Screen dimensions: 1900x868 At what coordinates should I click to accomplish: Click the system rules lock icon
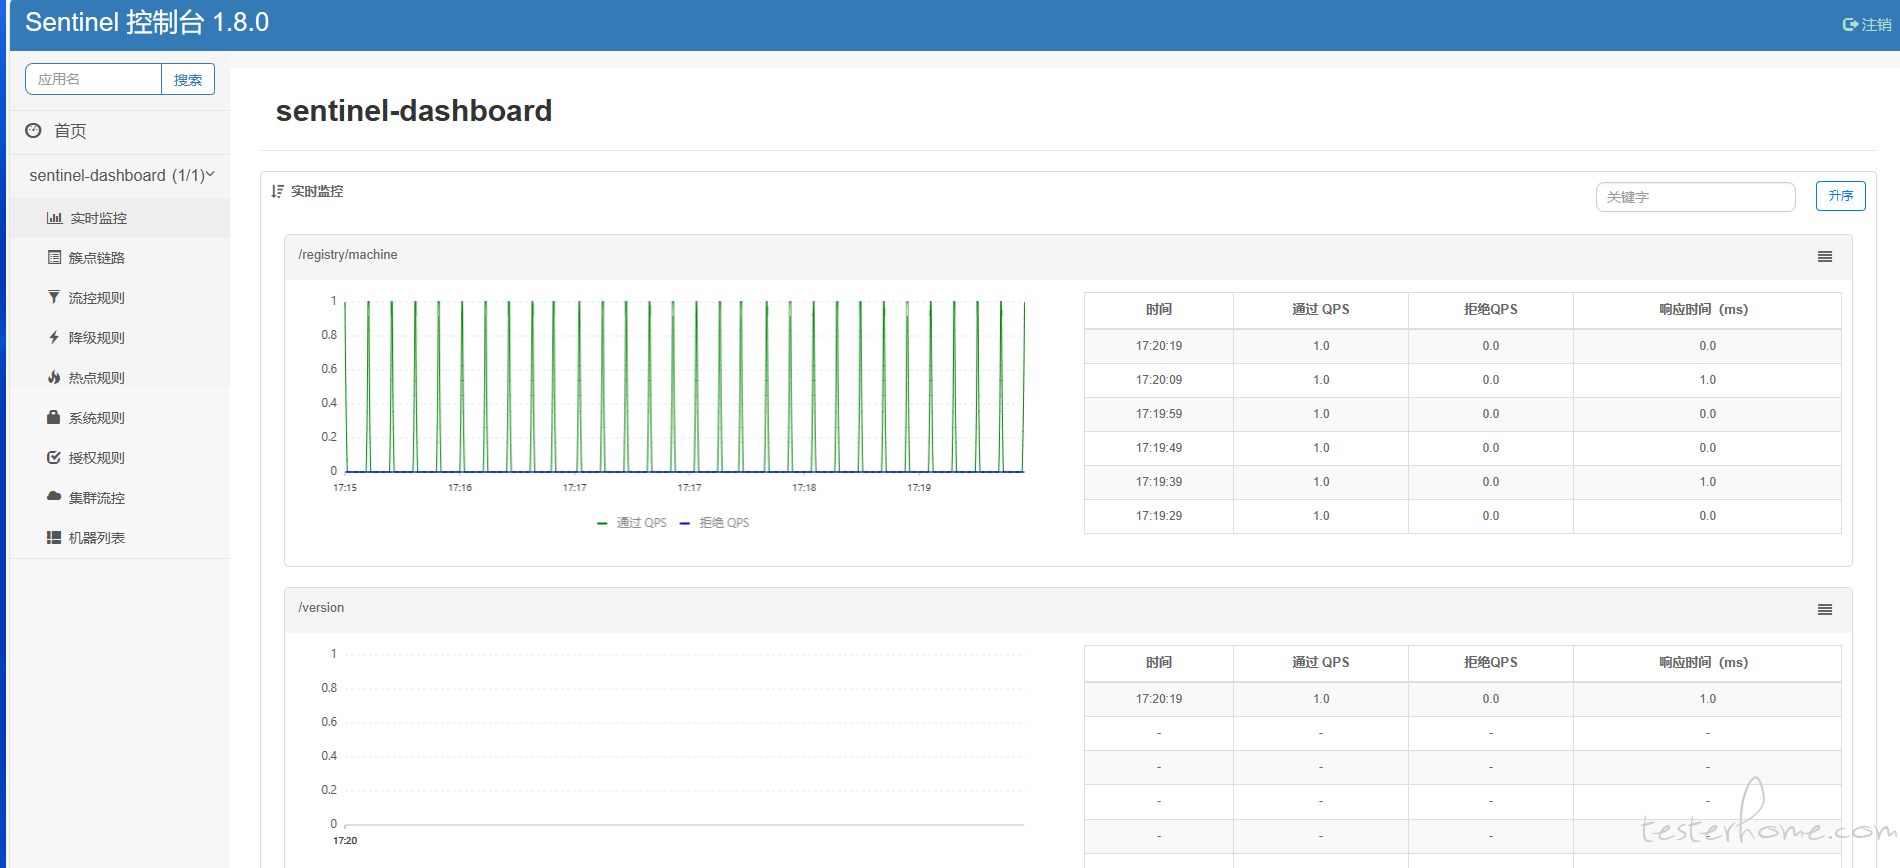(54, 417)
